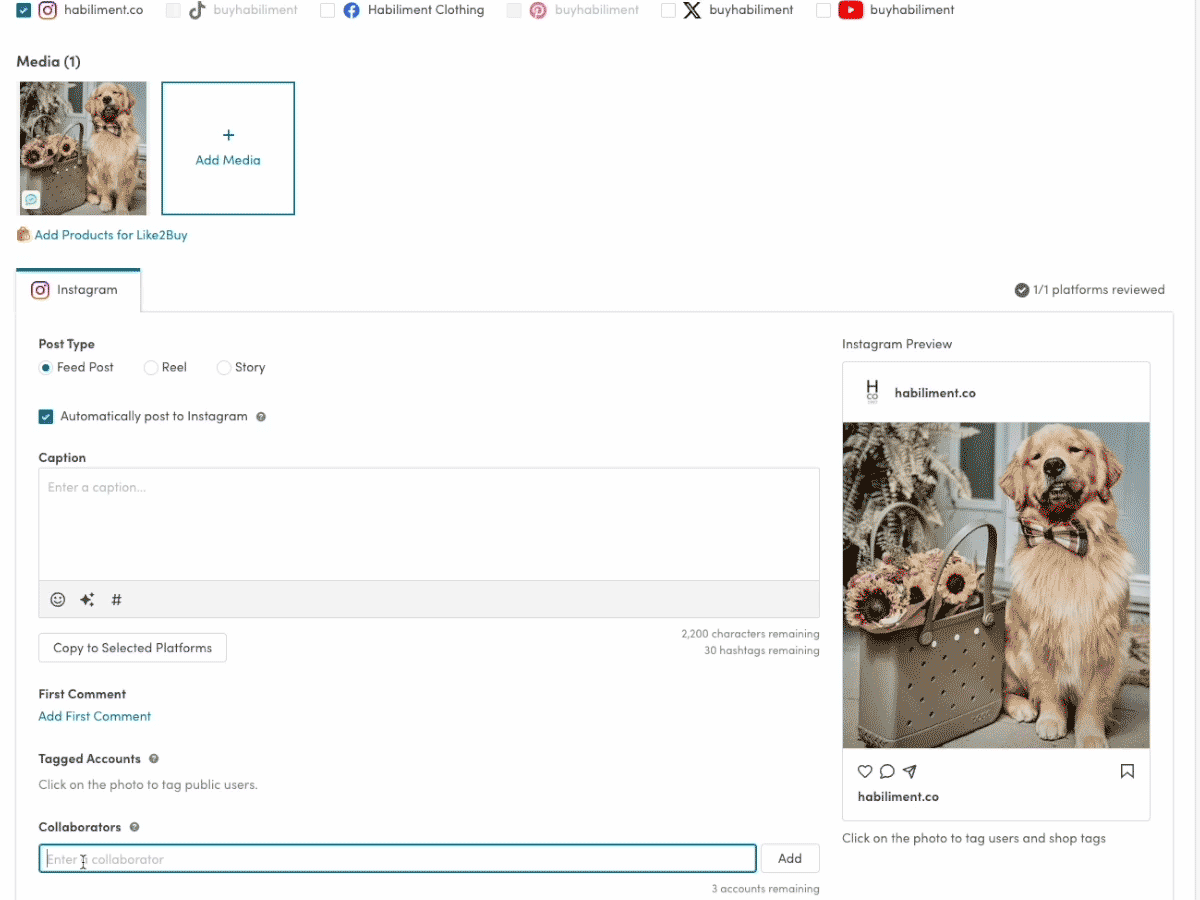Click the Add Media tile
The image size is (1200, 900).
pos(228,148)
